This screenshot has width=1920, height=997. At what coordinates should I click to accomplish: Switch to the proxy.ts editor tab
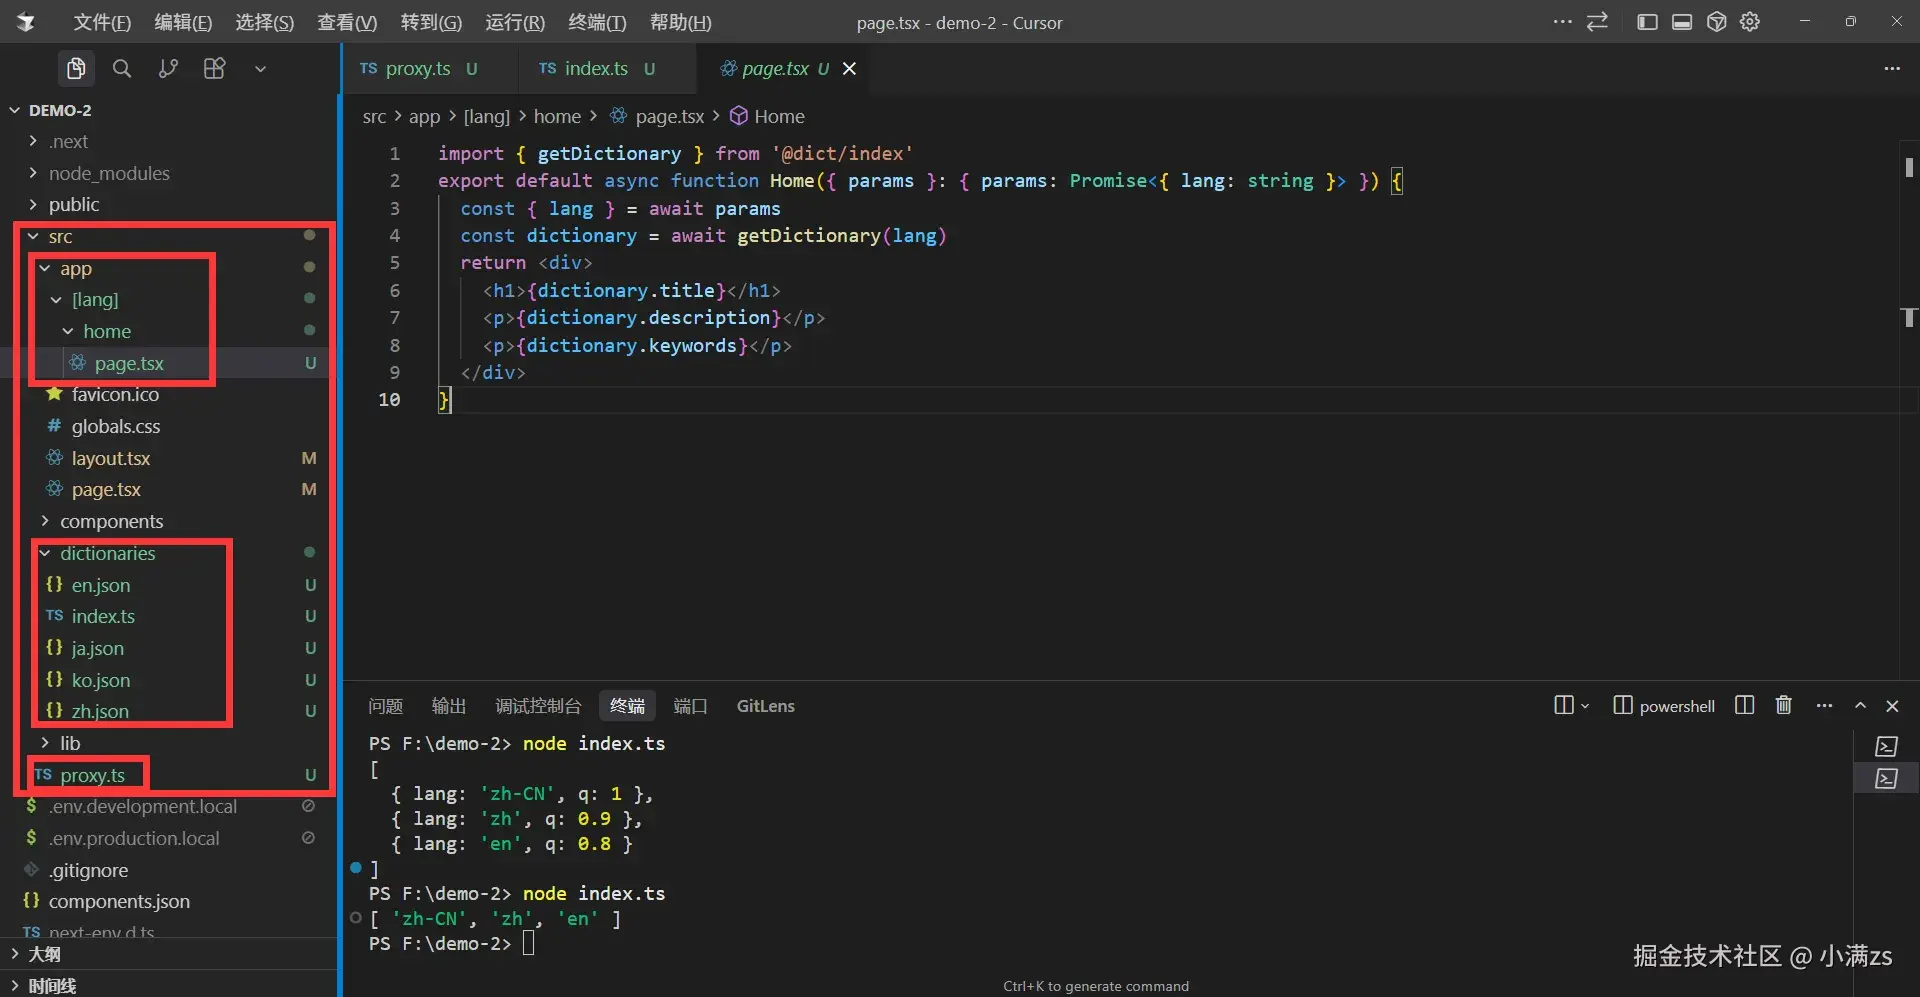click(x=417, y=68)
